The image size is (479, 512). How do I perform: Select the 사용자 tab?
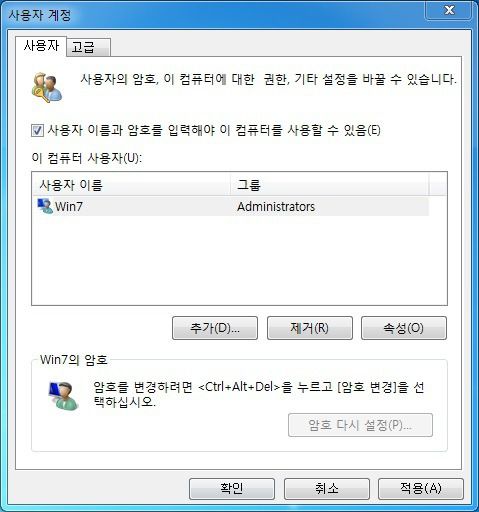point(41,46)
